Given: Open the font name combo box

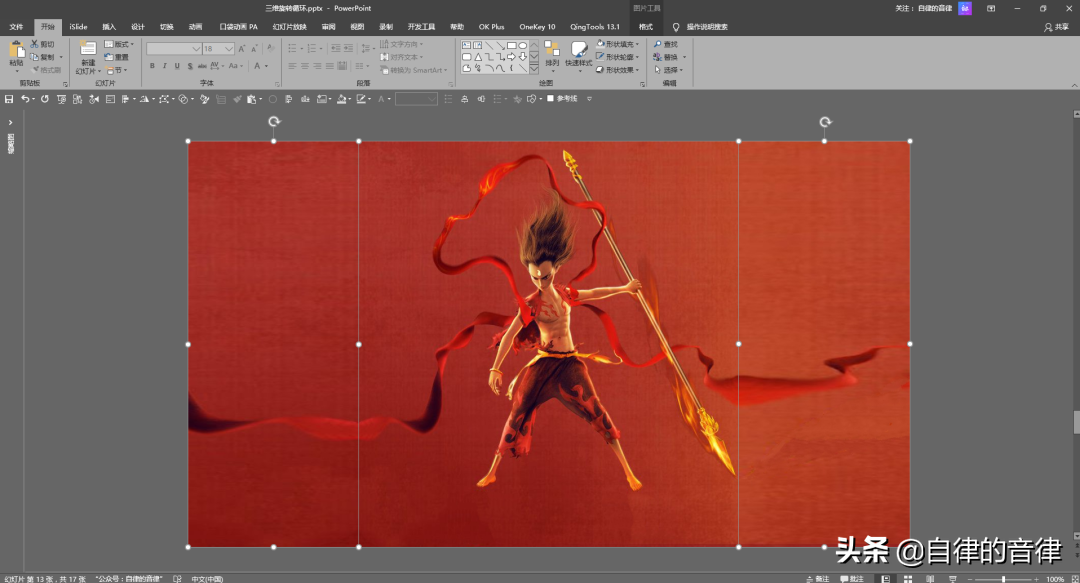Looking at the screenshot, I should [174, 49].
